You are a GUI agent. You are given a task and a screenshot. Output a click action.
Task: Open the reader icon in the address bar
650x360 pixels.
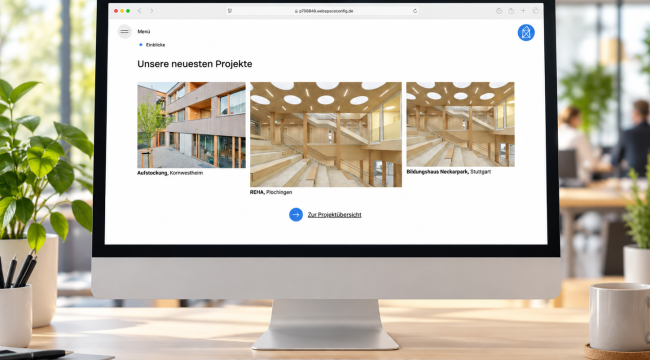[x=230, y=11]
